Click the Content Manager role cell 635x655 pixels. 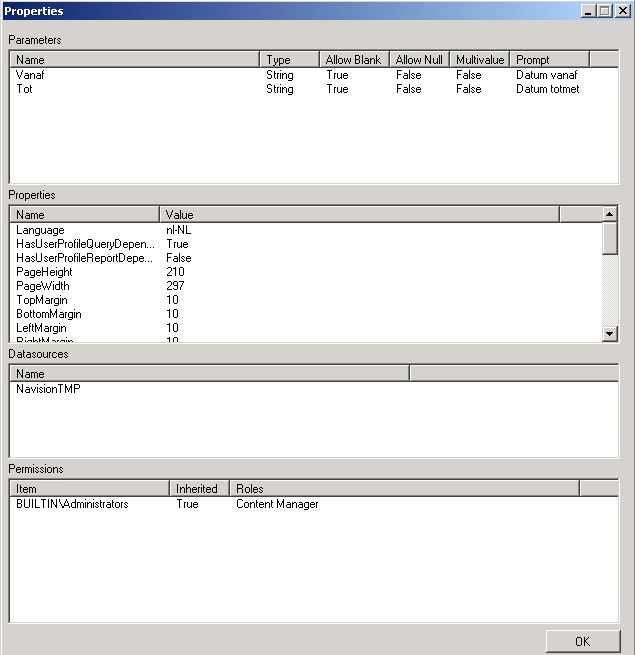point(277,504)
